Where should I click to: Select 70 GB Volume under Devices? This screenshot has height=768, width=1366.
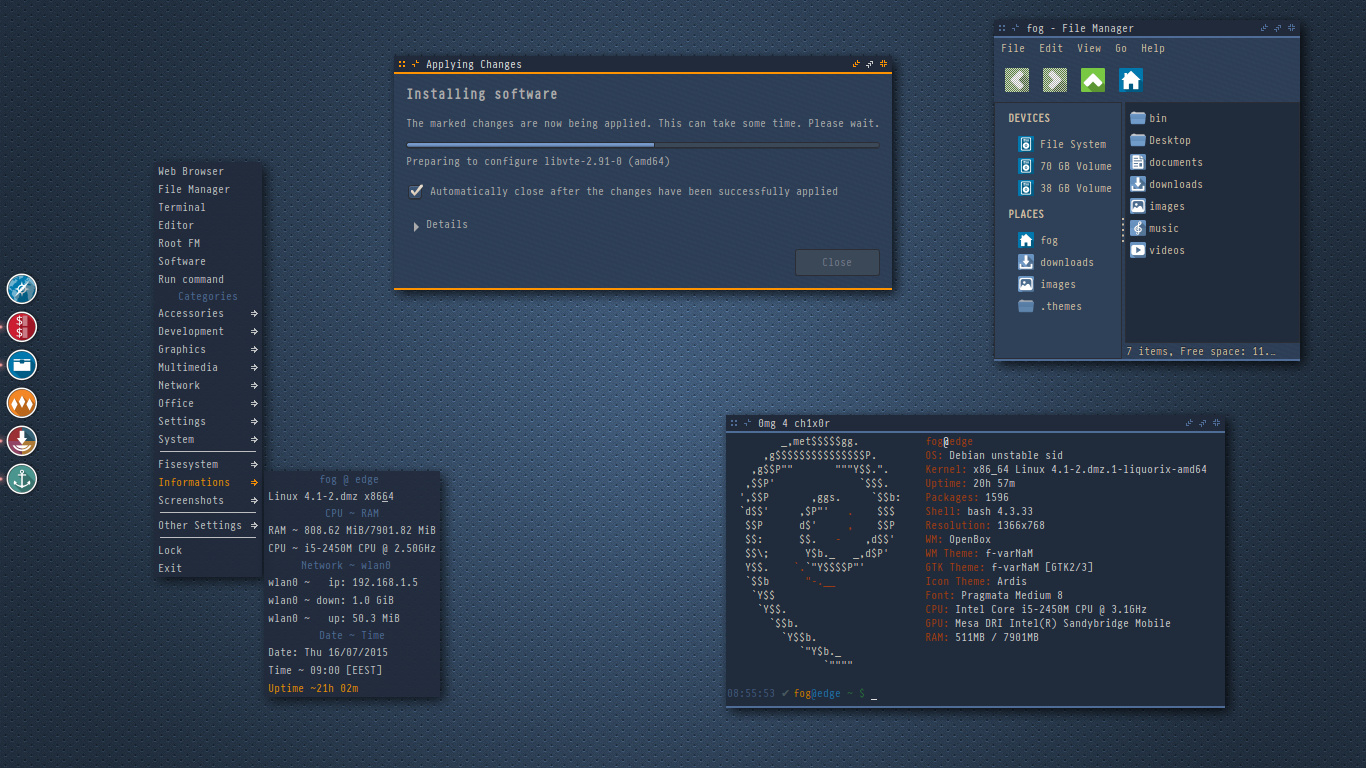pyautogui.click(x=1075, y=166)
